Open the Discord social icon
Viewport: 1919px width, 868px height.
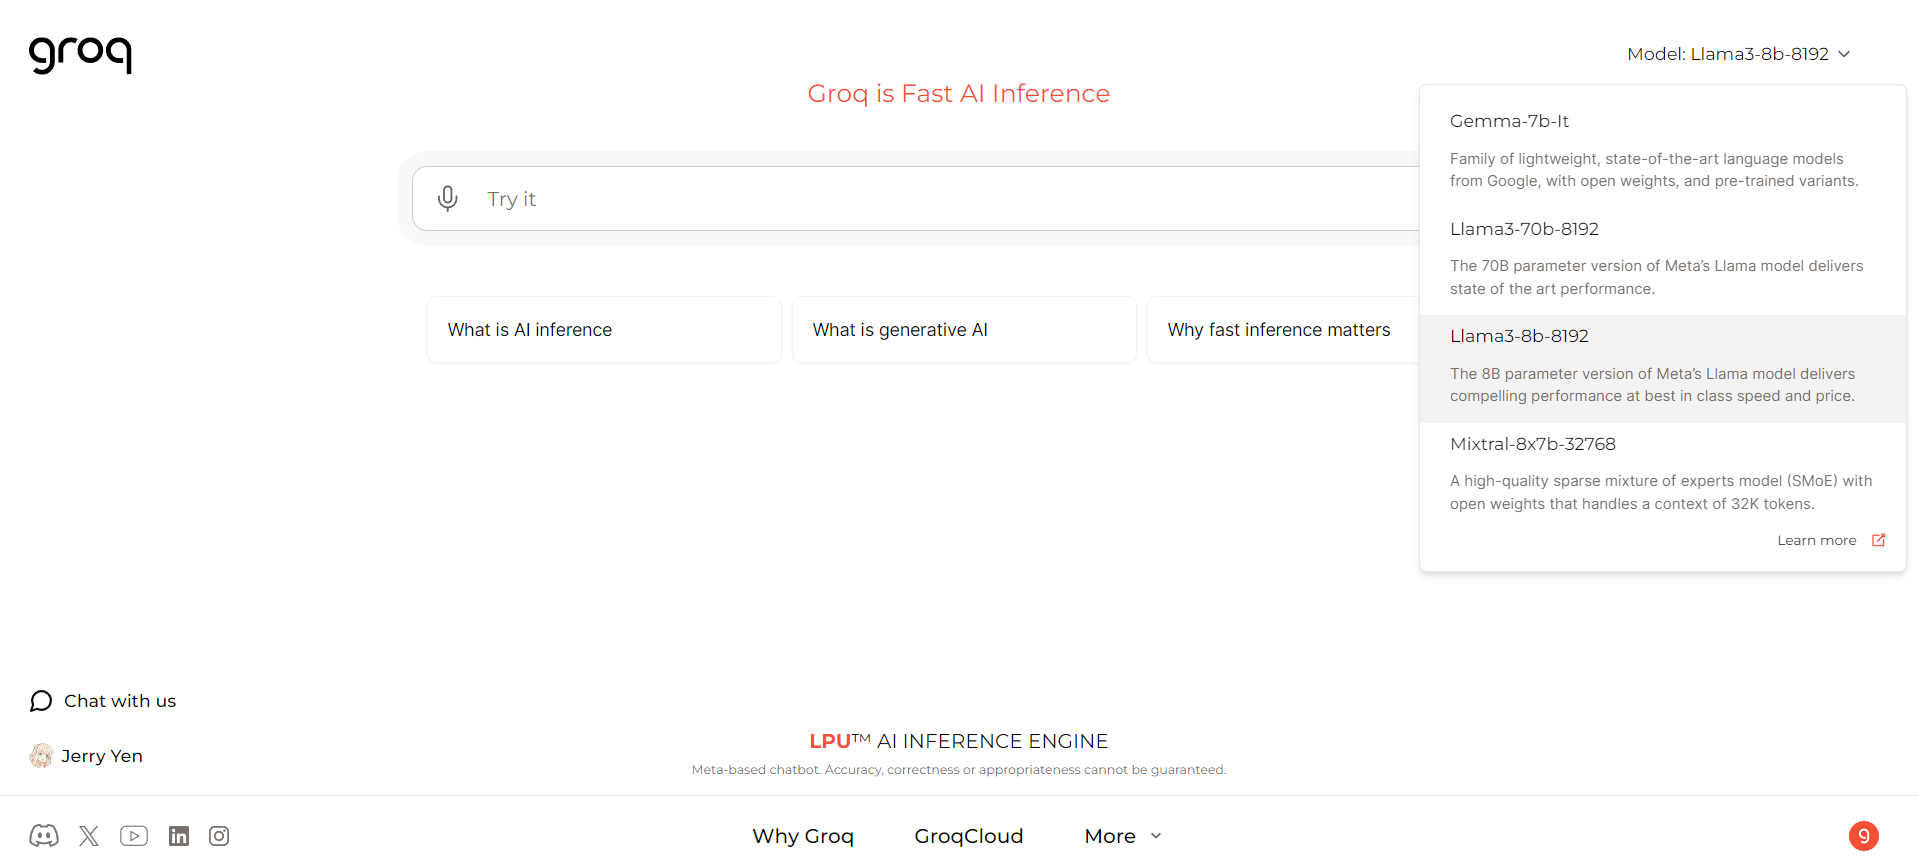click(44, 836)
